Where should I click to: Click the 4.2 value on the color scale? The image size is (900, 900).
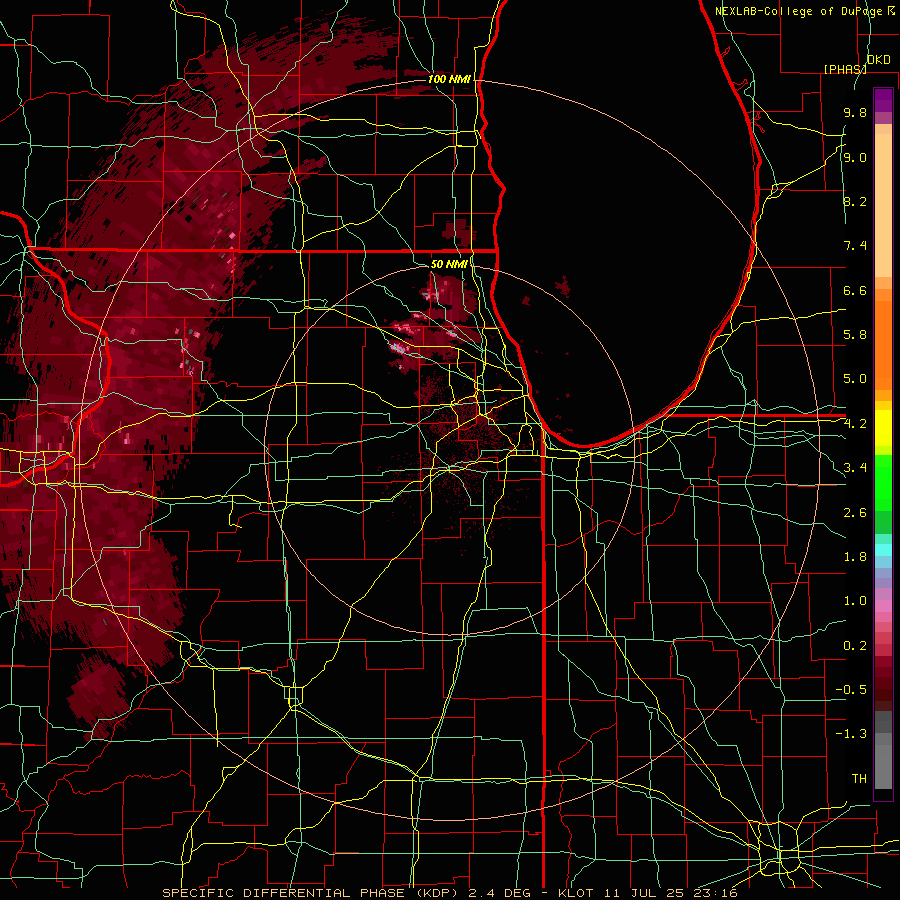click(x=855, y=424)
